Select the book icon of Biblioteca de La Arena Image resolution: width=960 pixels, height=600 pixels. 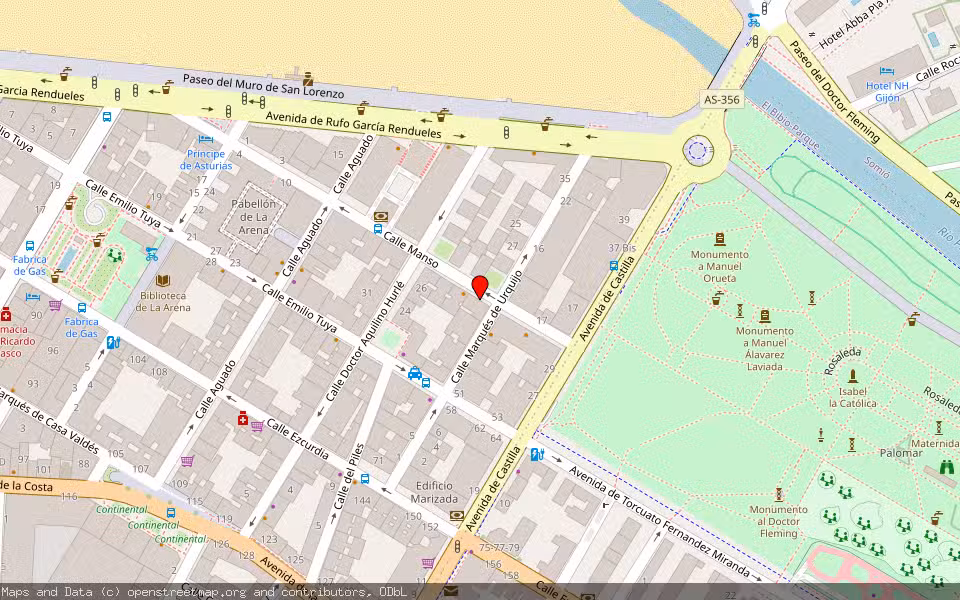click(x=161, y=281)
